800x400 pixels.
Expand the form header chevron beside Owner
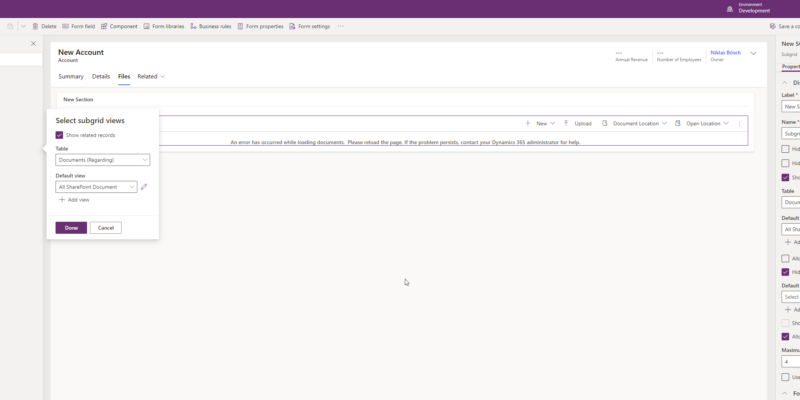pos(753,53)
